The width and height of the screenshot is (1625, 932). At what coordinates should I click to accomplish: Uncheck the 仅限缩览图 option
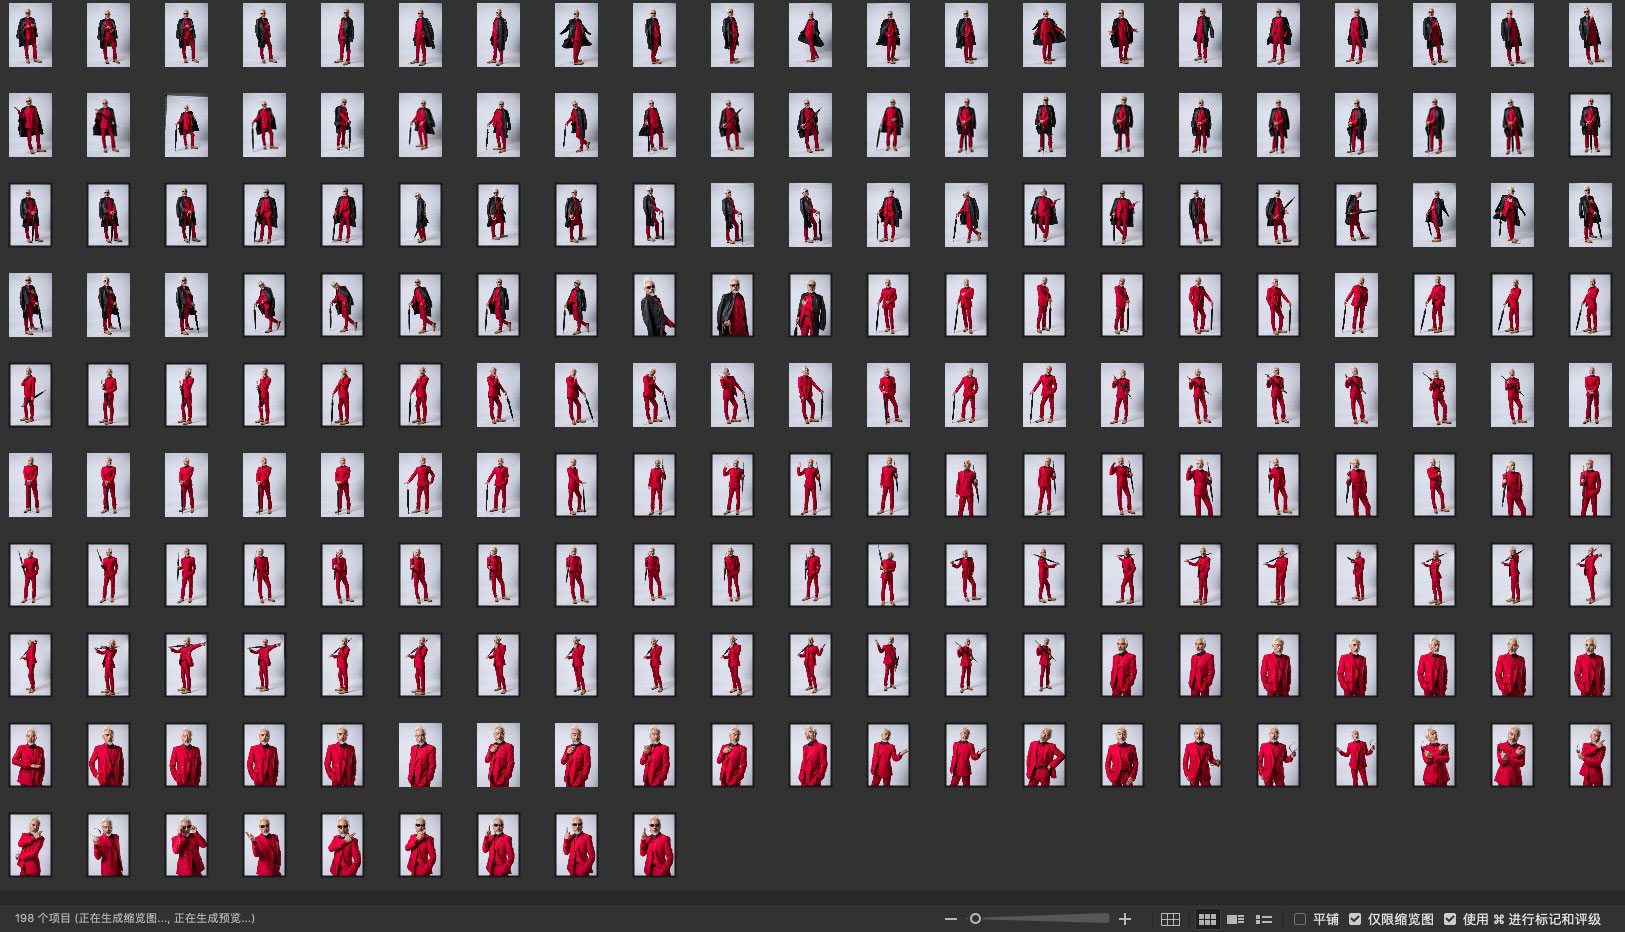(x=1355, y=919)
